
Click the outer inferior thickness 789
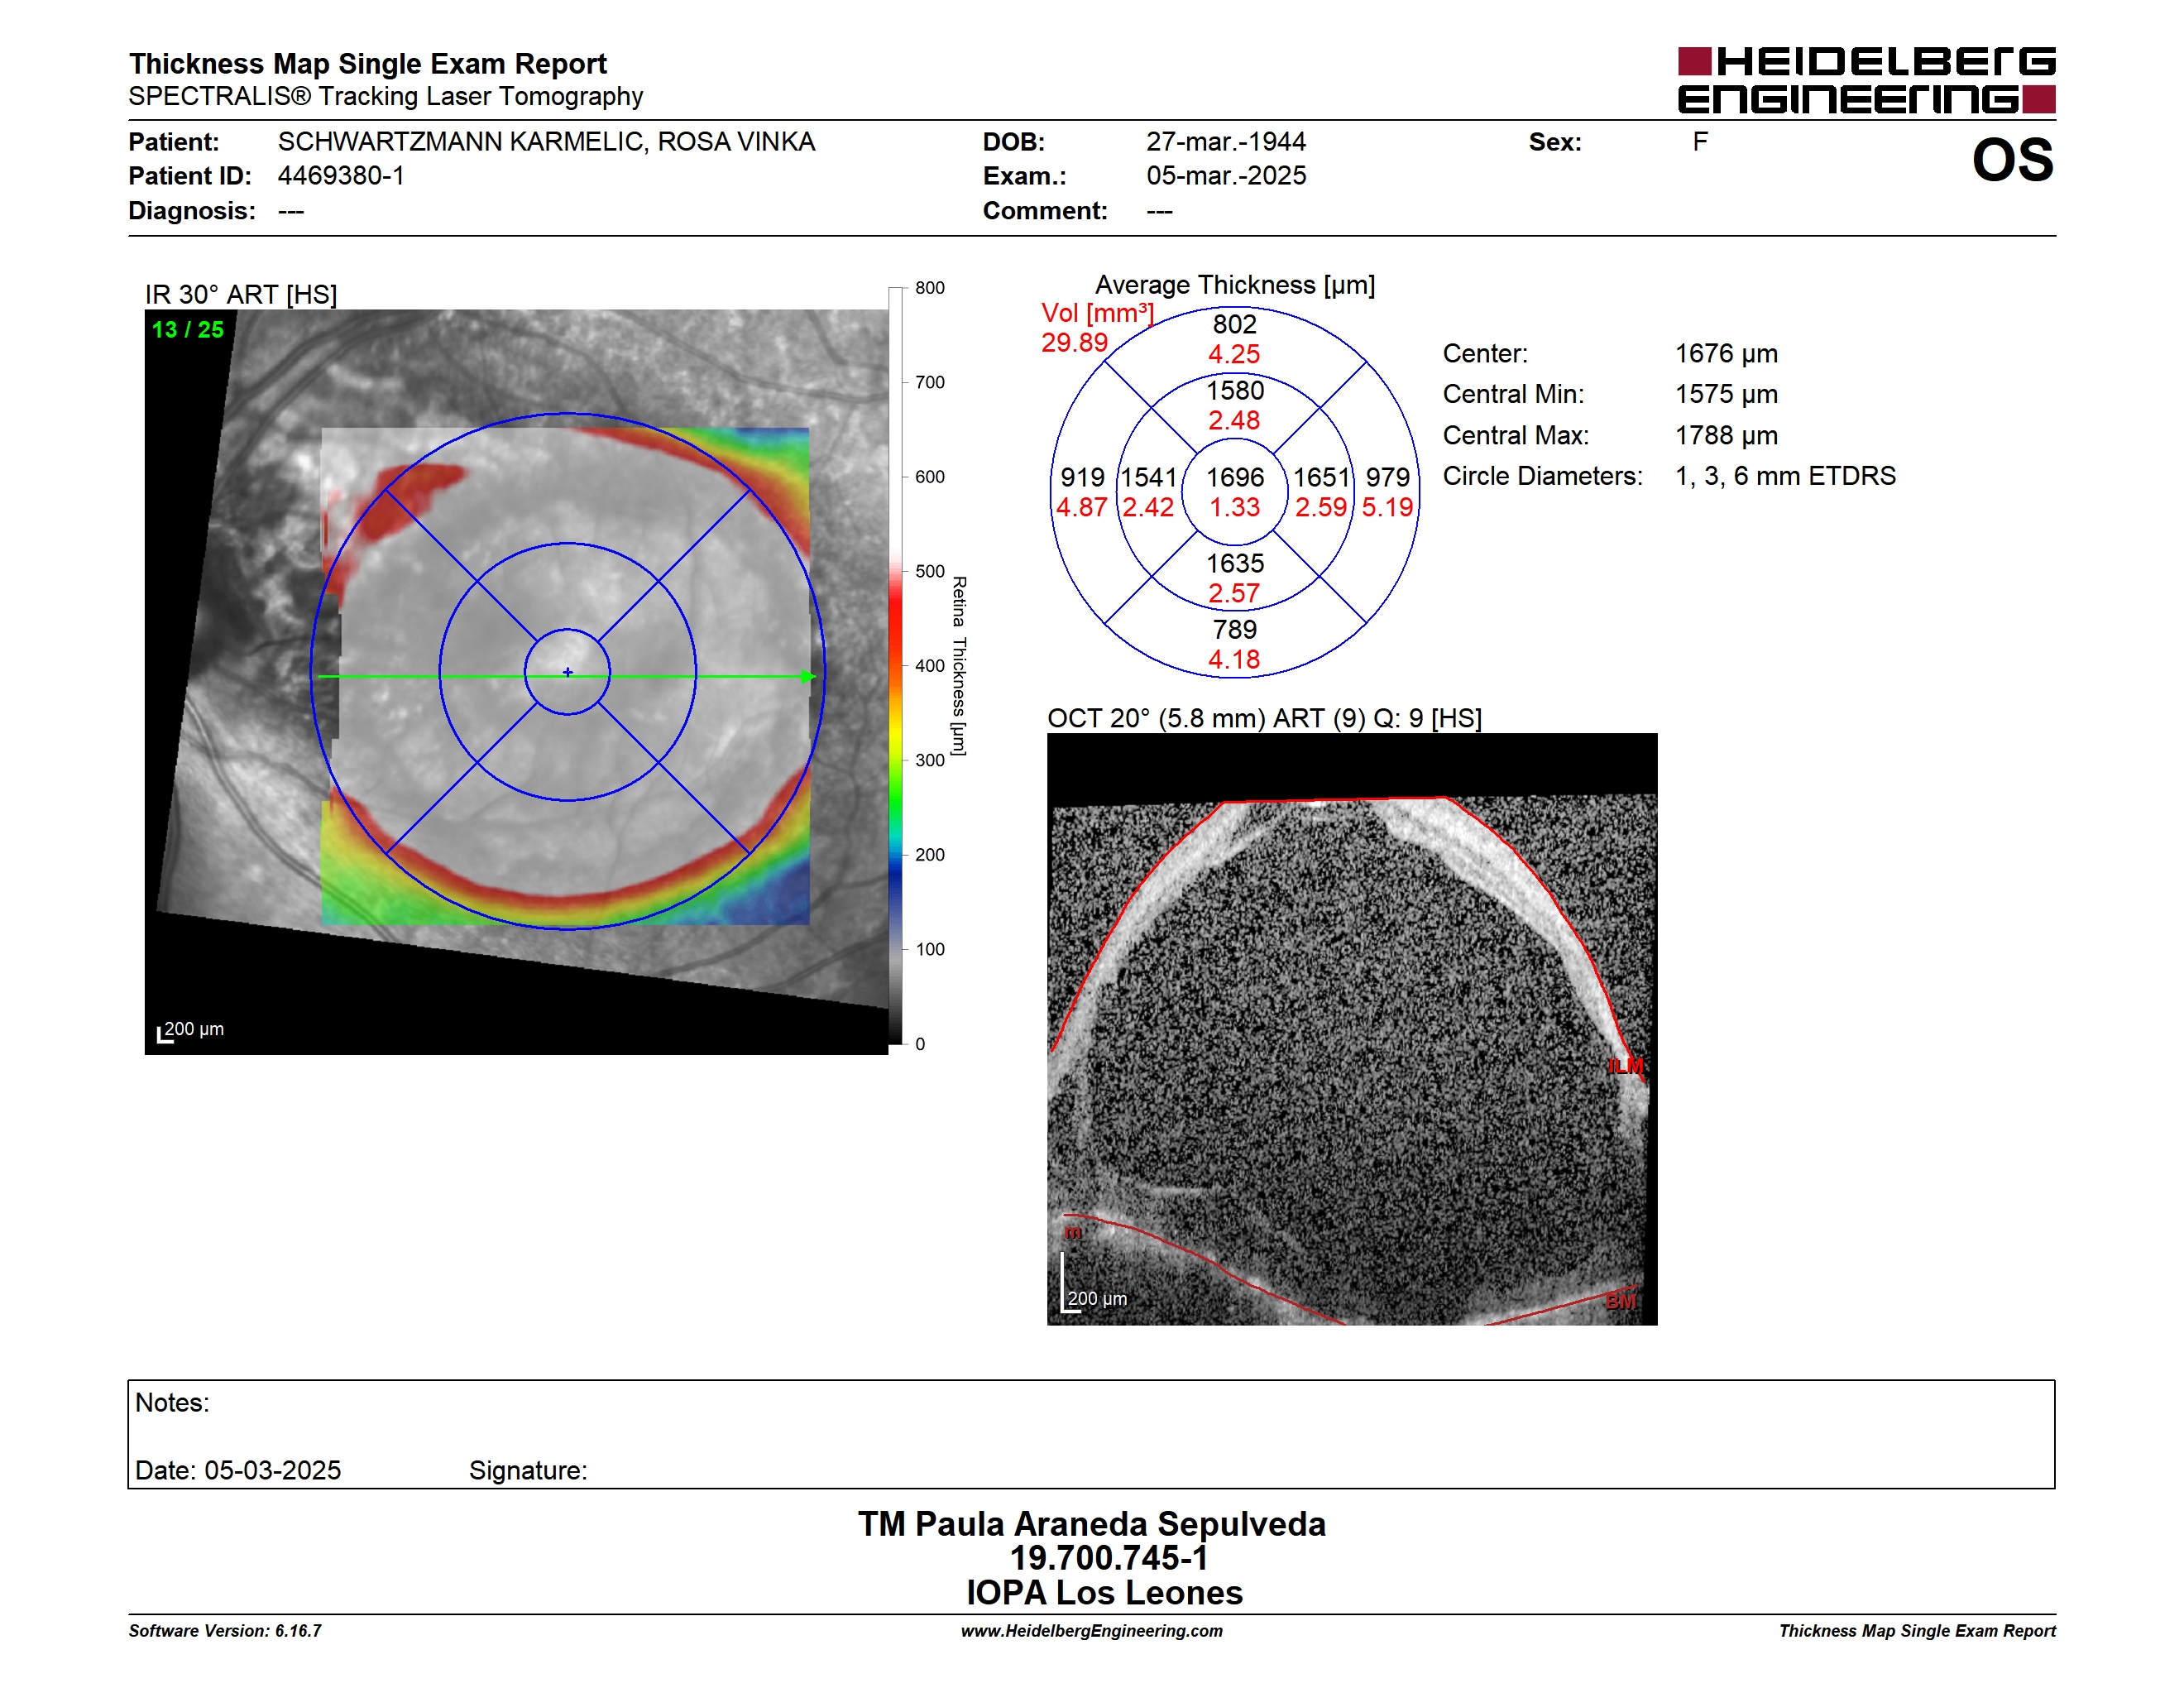[x=1235, y=629]
